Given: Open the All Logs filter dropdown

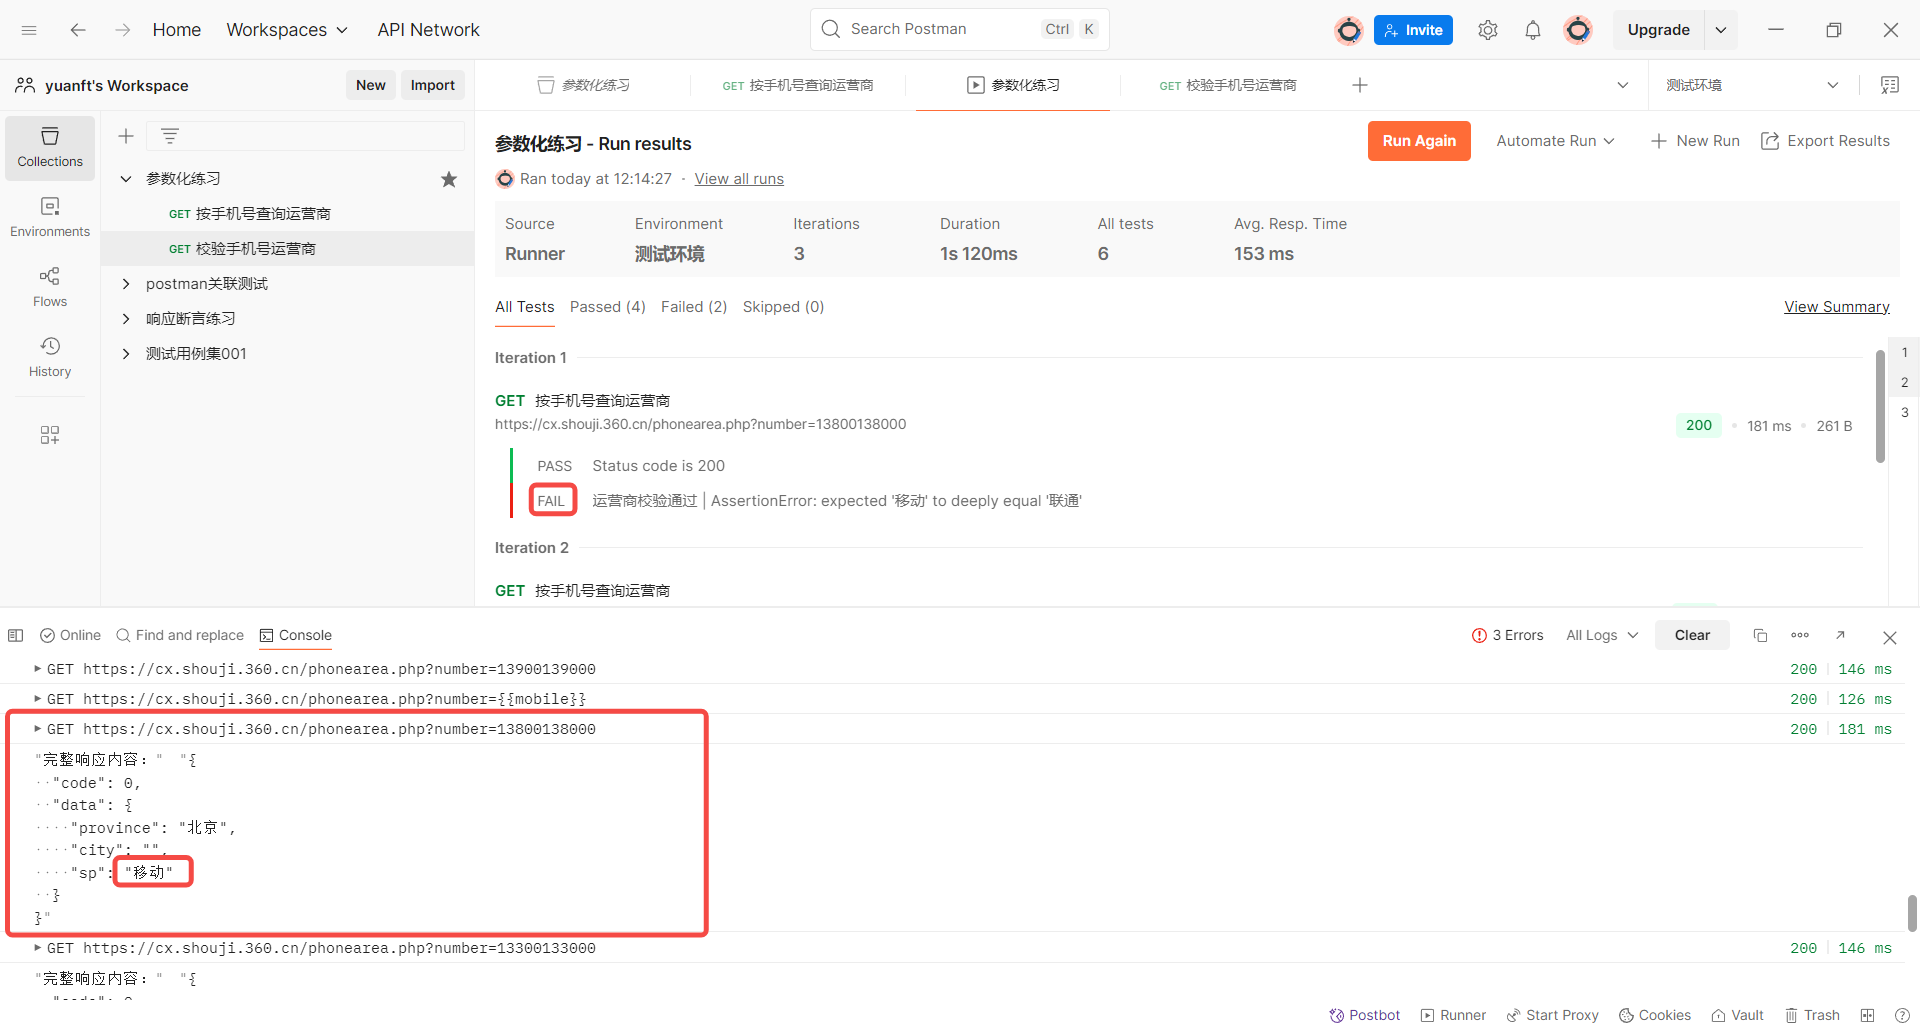Looking at the screenshot, I should click(1602, 636).
